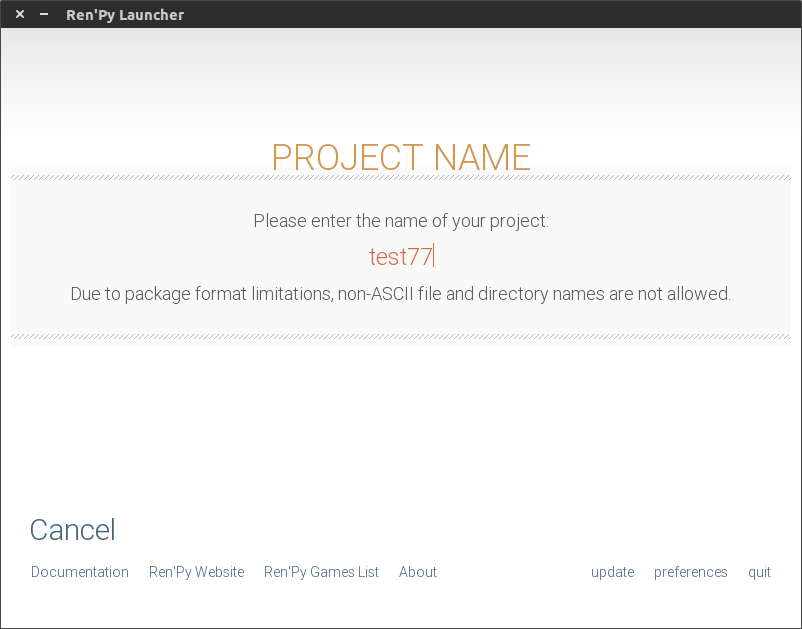Click the blank white area above Cancel
This screenshot has height=629, width=802.
[x=400, y=430]
